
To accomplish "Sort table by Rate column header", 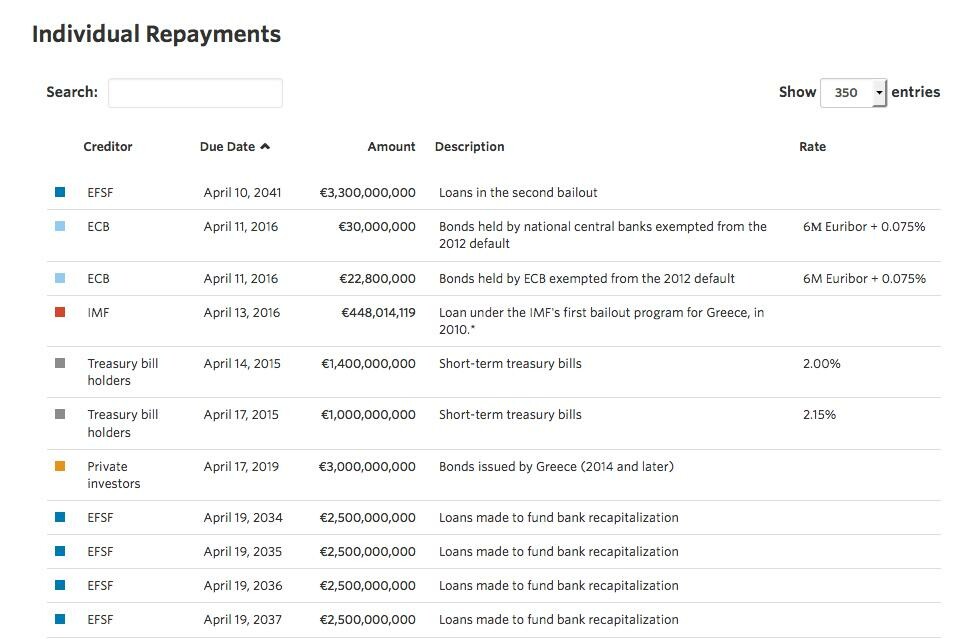I will tap(813, 147).
